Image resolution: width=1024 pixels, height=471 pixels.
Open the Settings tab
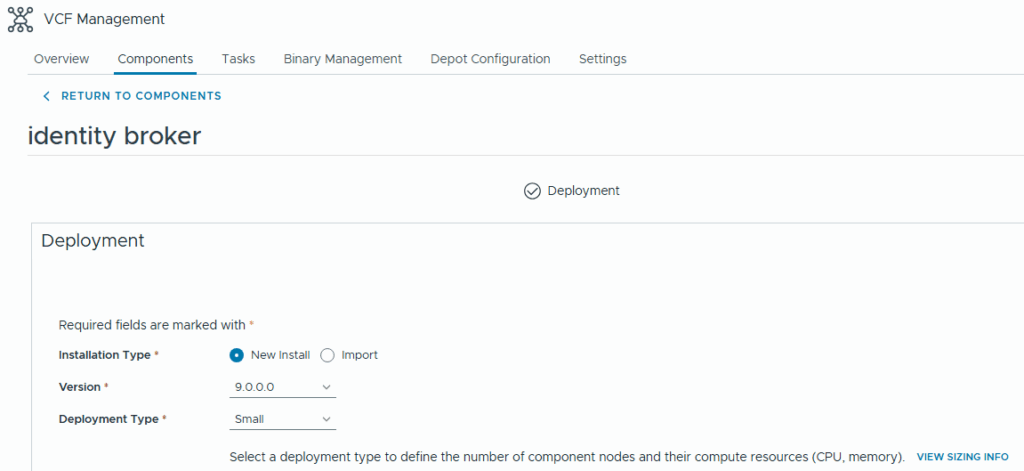602,59
